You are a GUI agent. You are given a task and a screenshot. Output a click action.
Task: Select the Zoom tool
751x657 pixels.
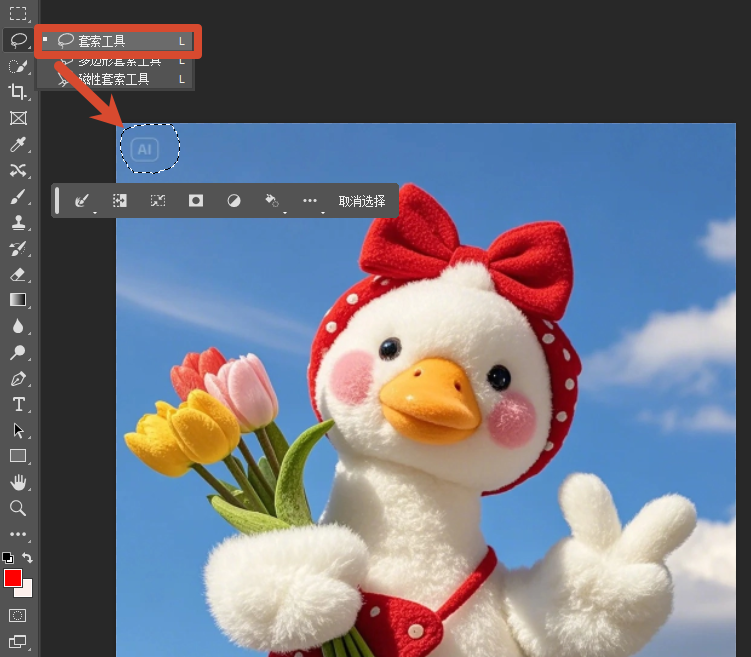tap(18, 508)
